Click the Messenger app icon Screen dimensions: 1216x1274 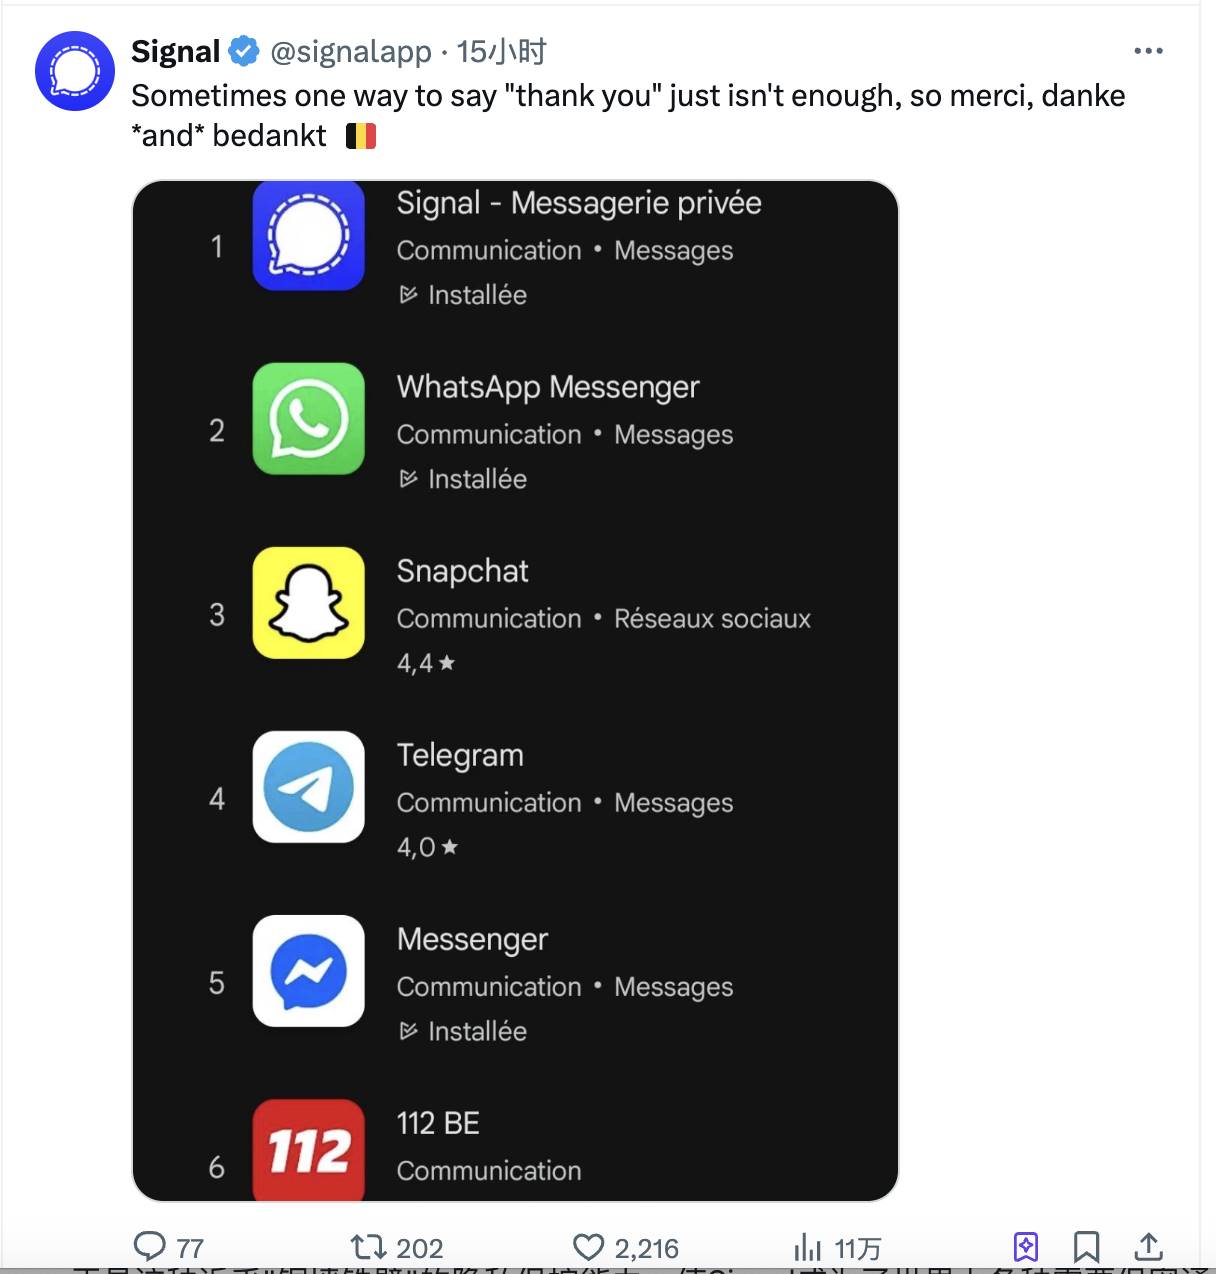(308, 971)
